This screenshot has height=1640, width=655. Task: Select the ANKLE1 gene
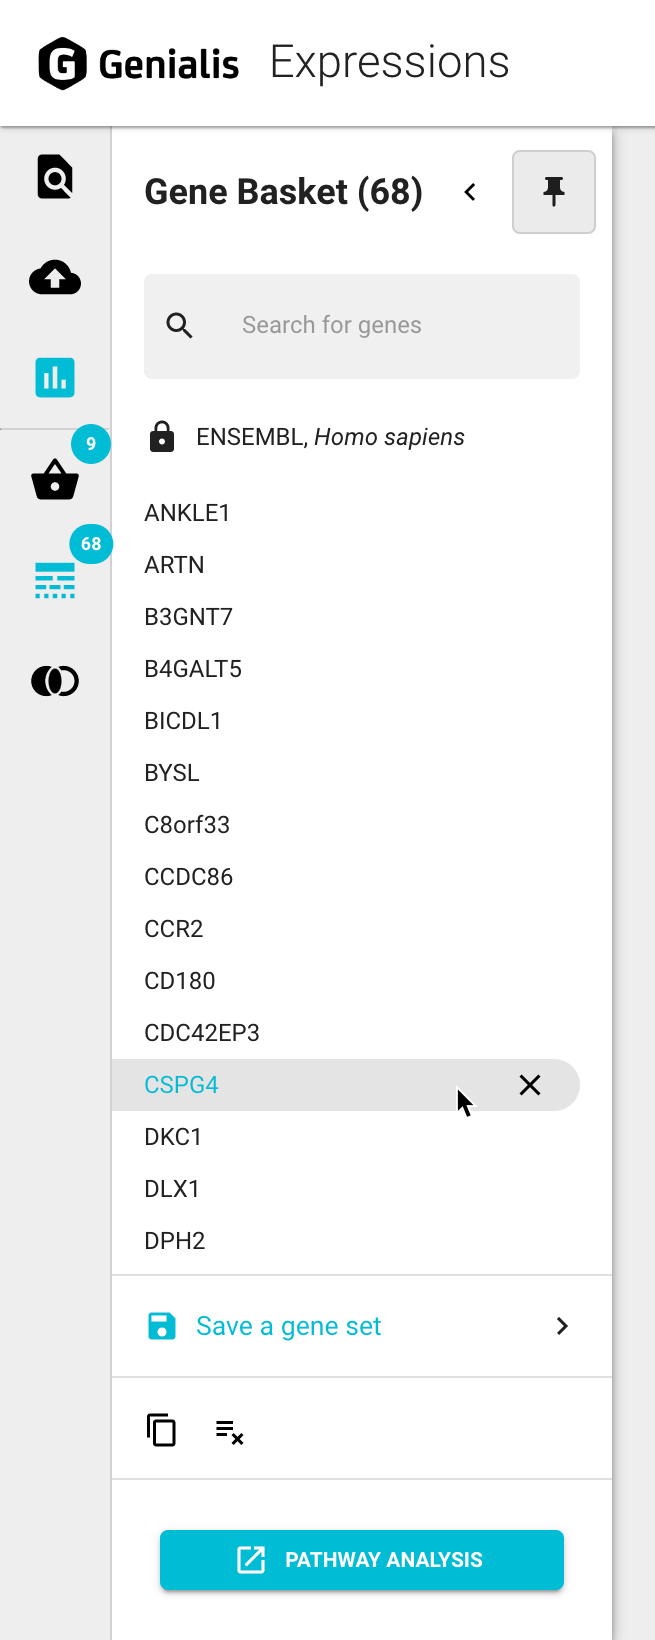(187, 513)
